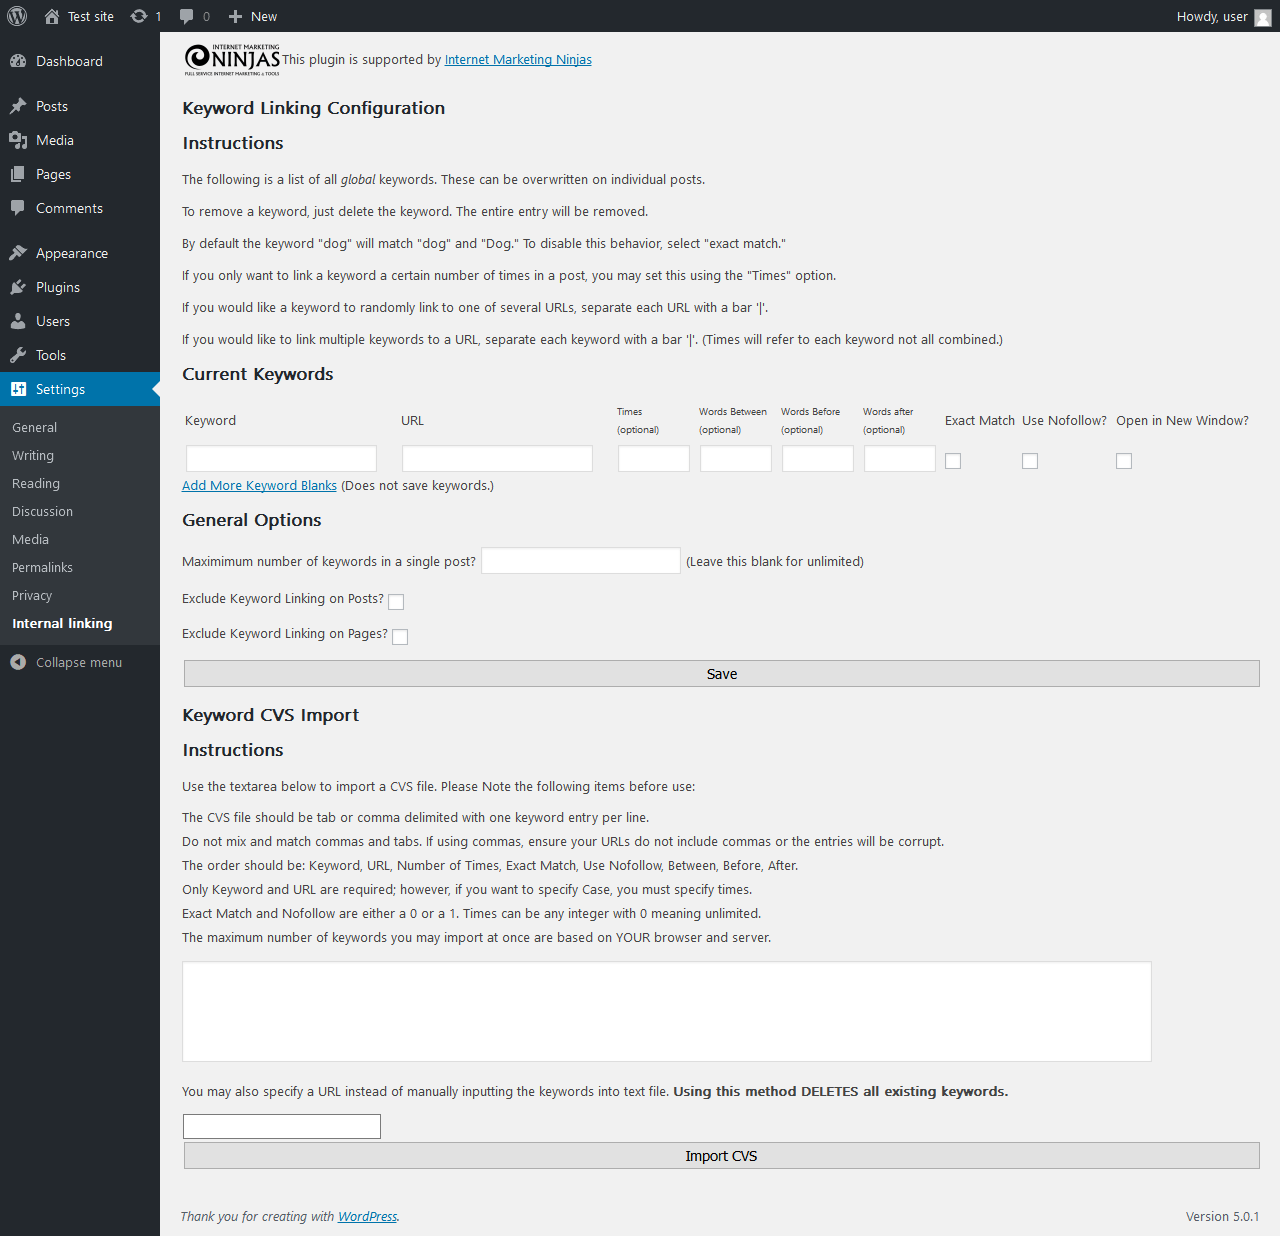Viewport: 1280px width, 1236px height.
Task: Click the Import CVS button
Action: tap(722, 1156)
